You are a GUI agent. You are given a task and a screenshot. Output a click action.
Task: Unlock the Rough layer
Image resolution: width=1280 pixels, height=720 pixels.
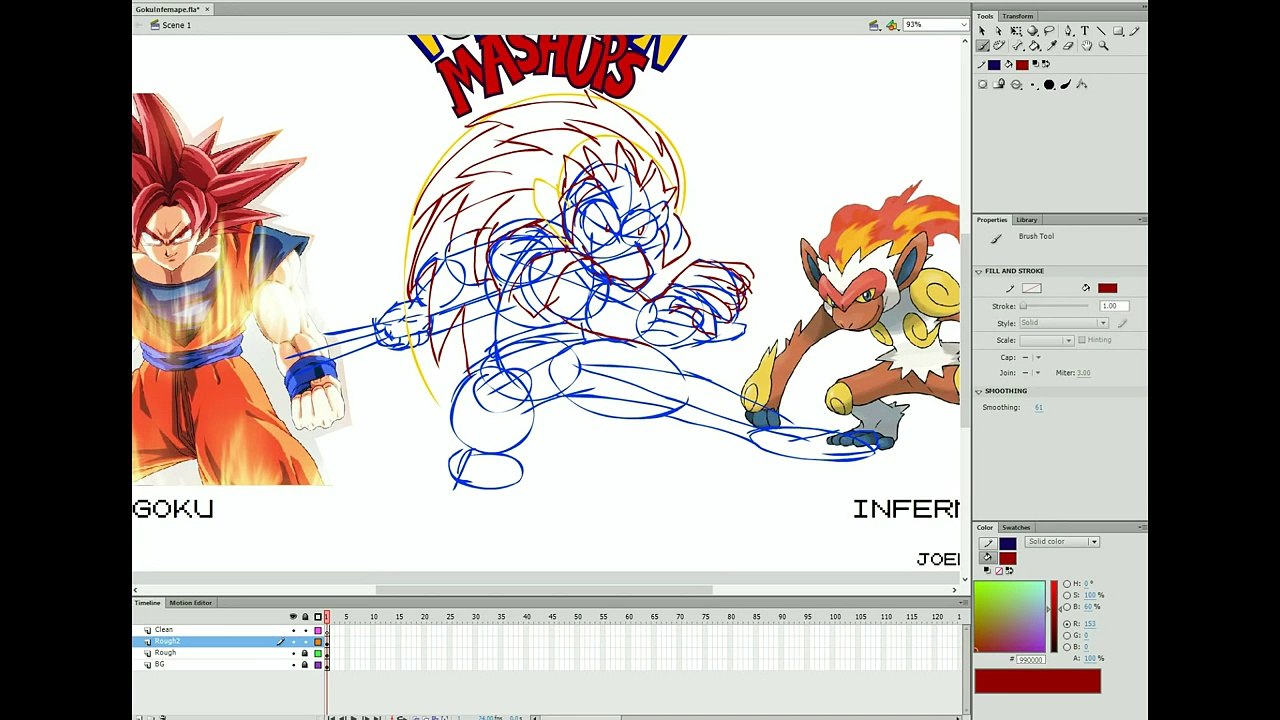pyautogui.click(x=305, y=653)
